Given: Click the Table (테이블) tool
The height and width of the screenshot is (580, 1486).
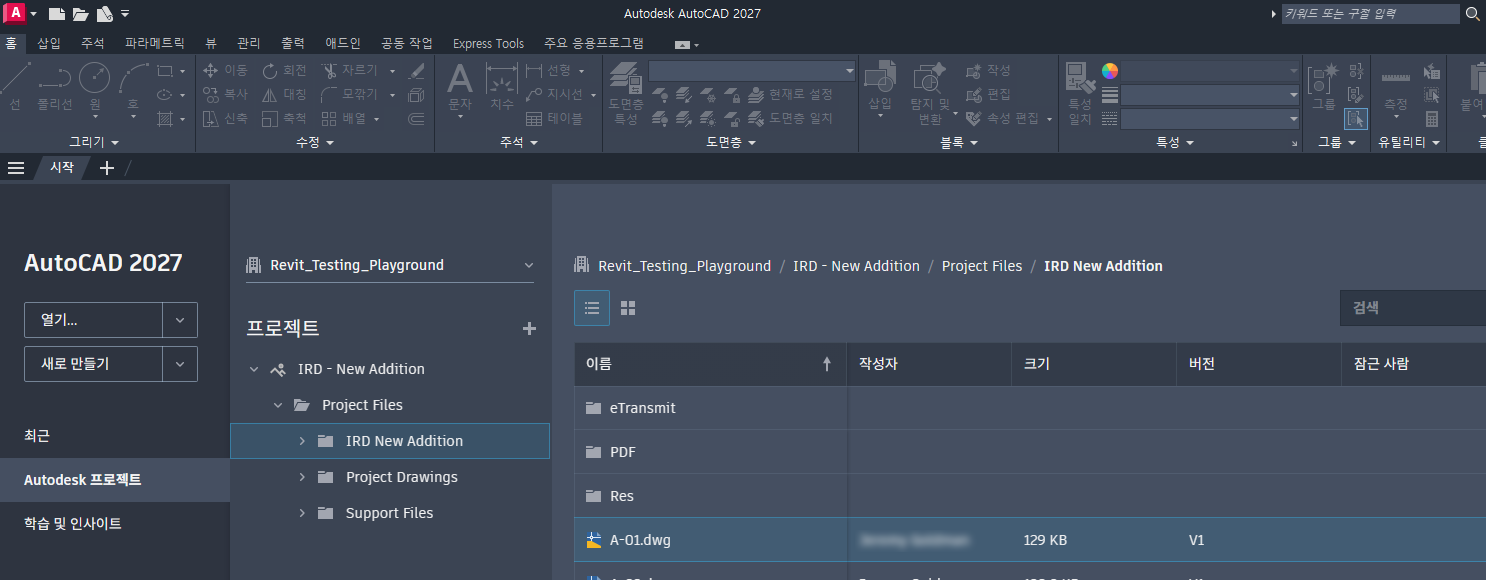Looking at the screenshot, I should tap(553, 118).
